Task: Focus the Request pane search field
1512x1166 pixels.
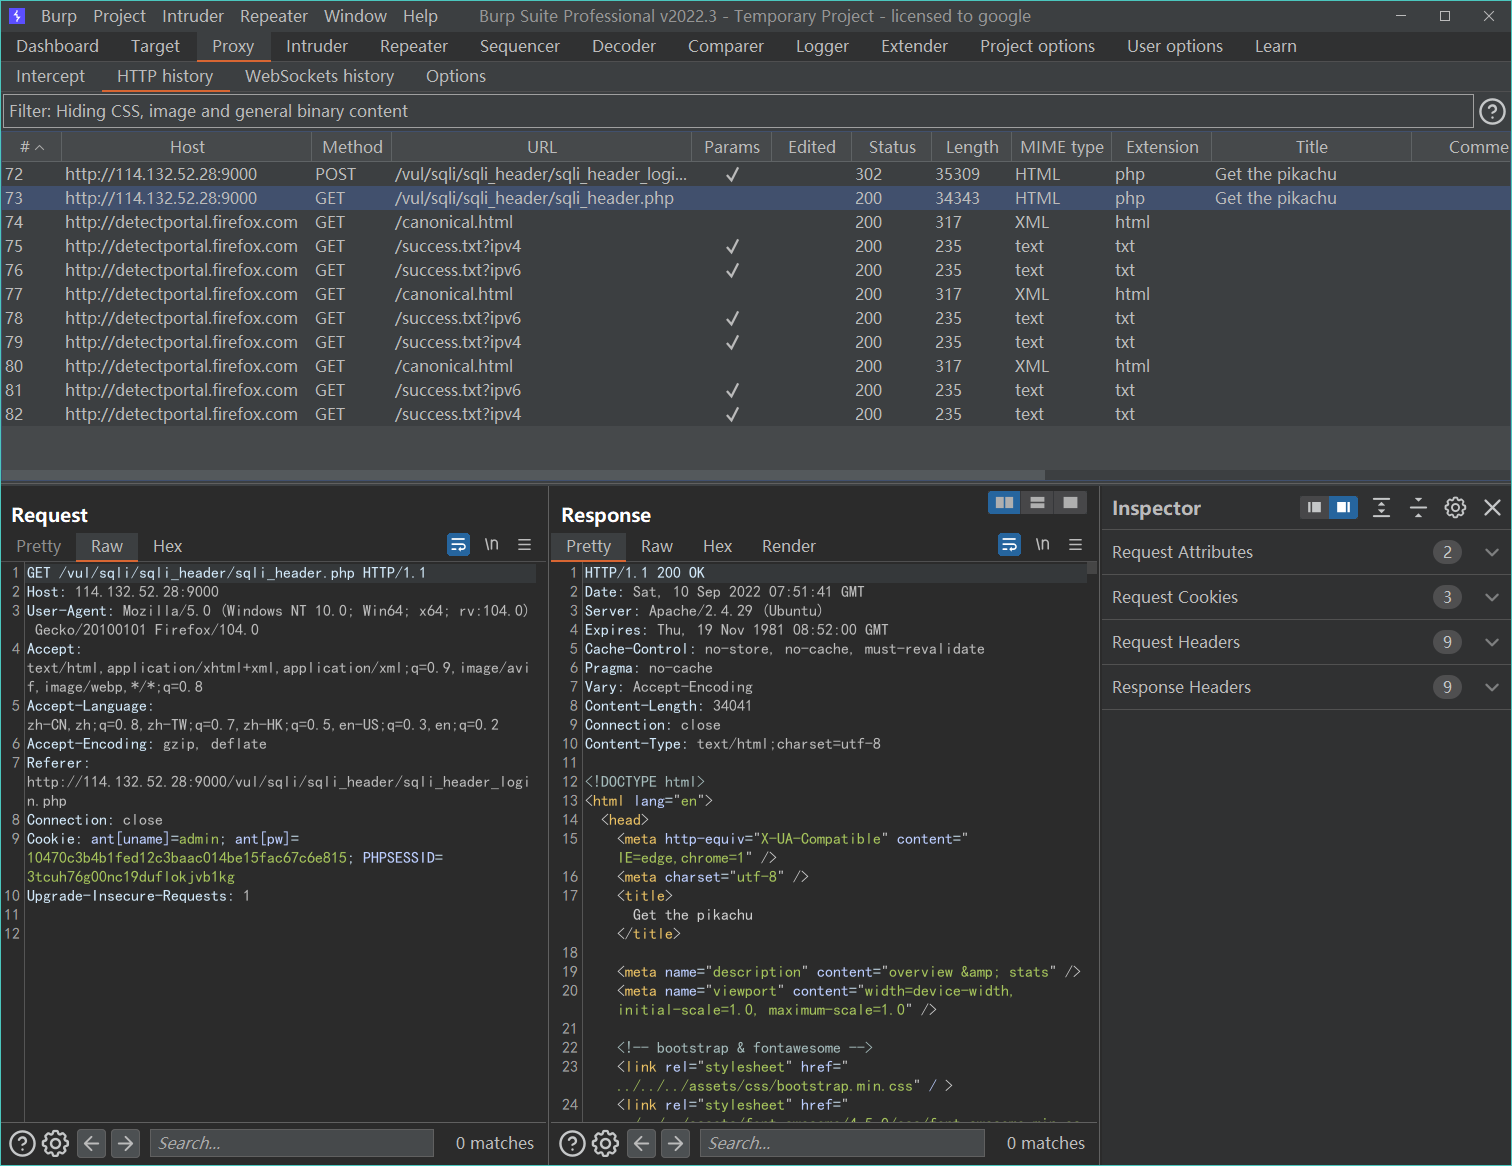Action: tap(291, 1143)
